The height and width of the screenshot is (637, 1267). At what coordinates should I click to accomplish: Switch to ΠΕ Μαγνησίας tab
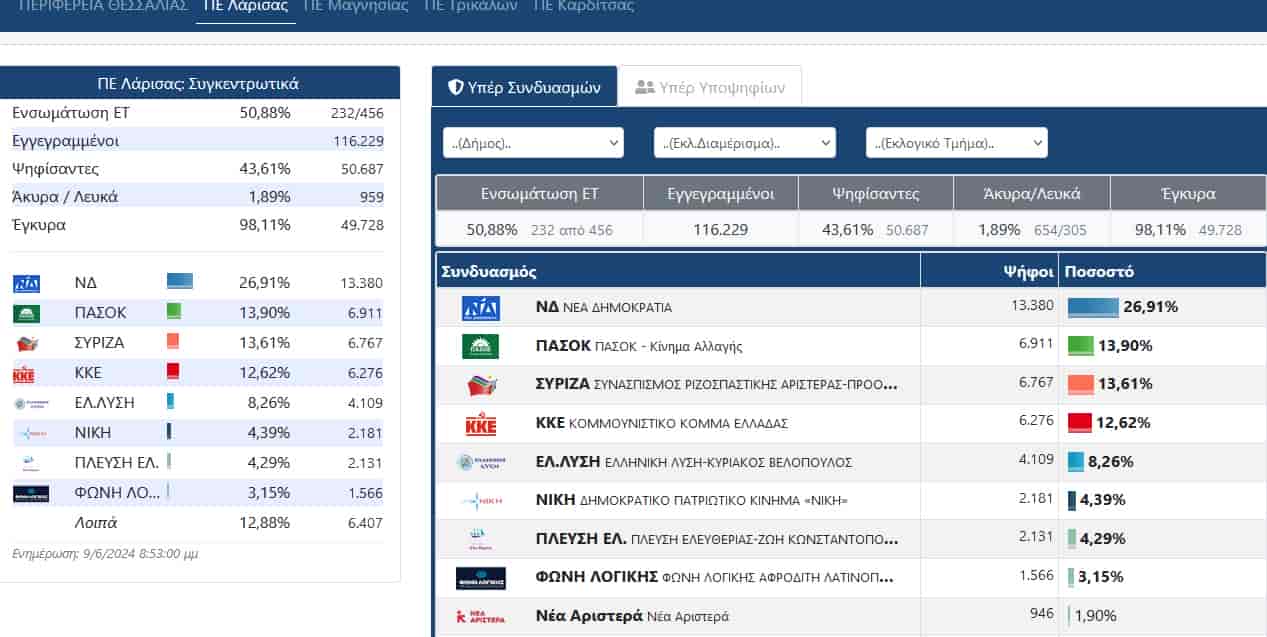(x=355, y=6)
